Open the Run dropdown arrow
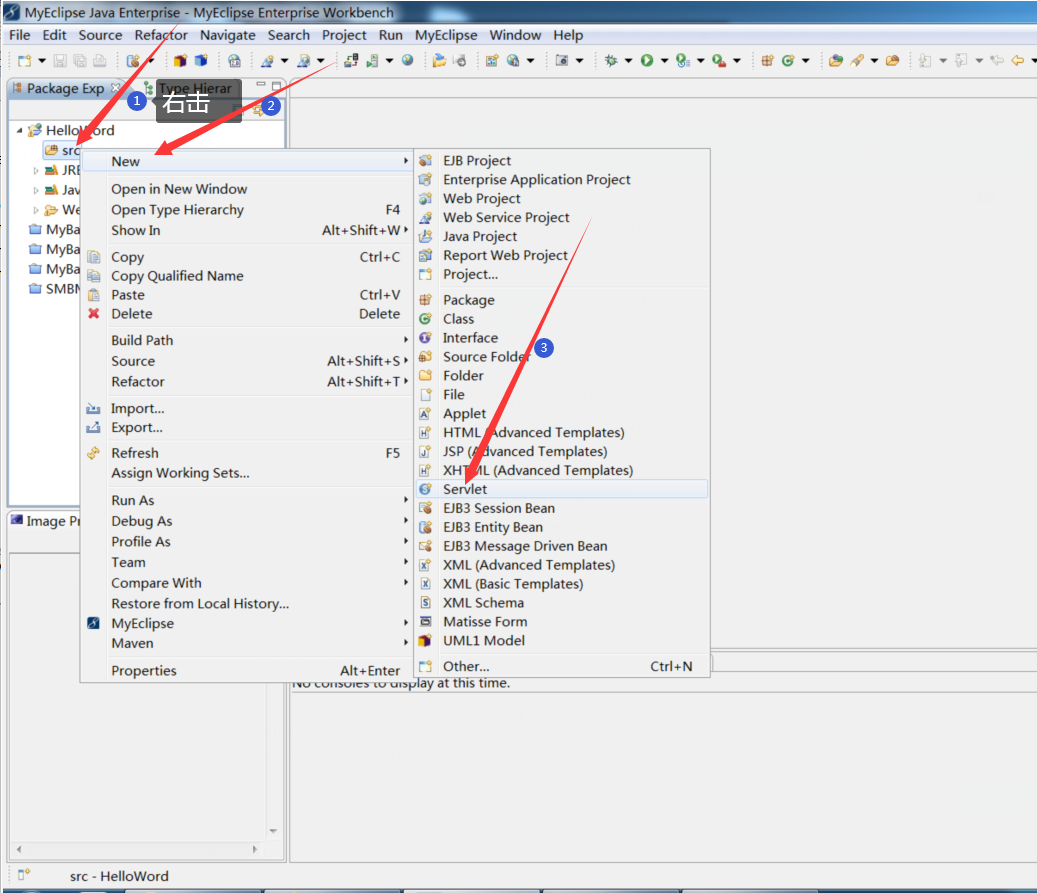The width and height of the screenshot is (1037, 893). click(664, 61)
